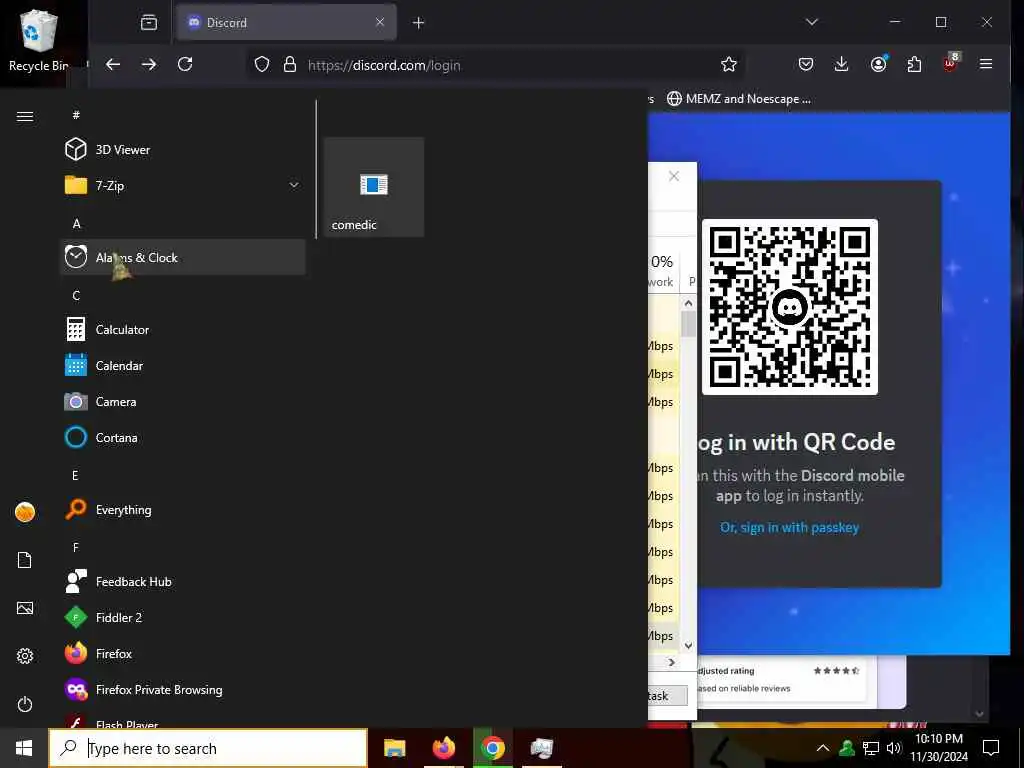Bookmark this page with the star
The width and height of the screenshot is (1024, 768).
click(729, 64)
